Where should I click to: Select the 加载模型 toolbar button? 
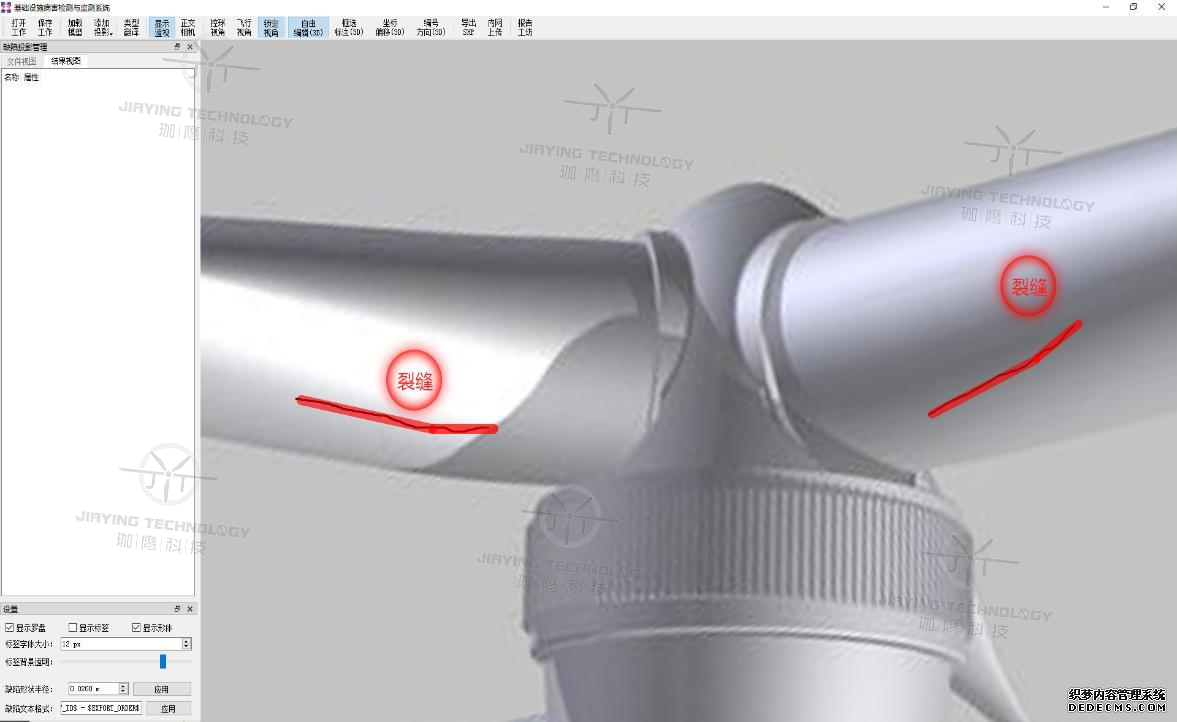click(75, 27)
